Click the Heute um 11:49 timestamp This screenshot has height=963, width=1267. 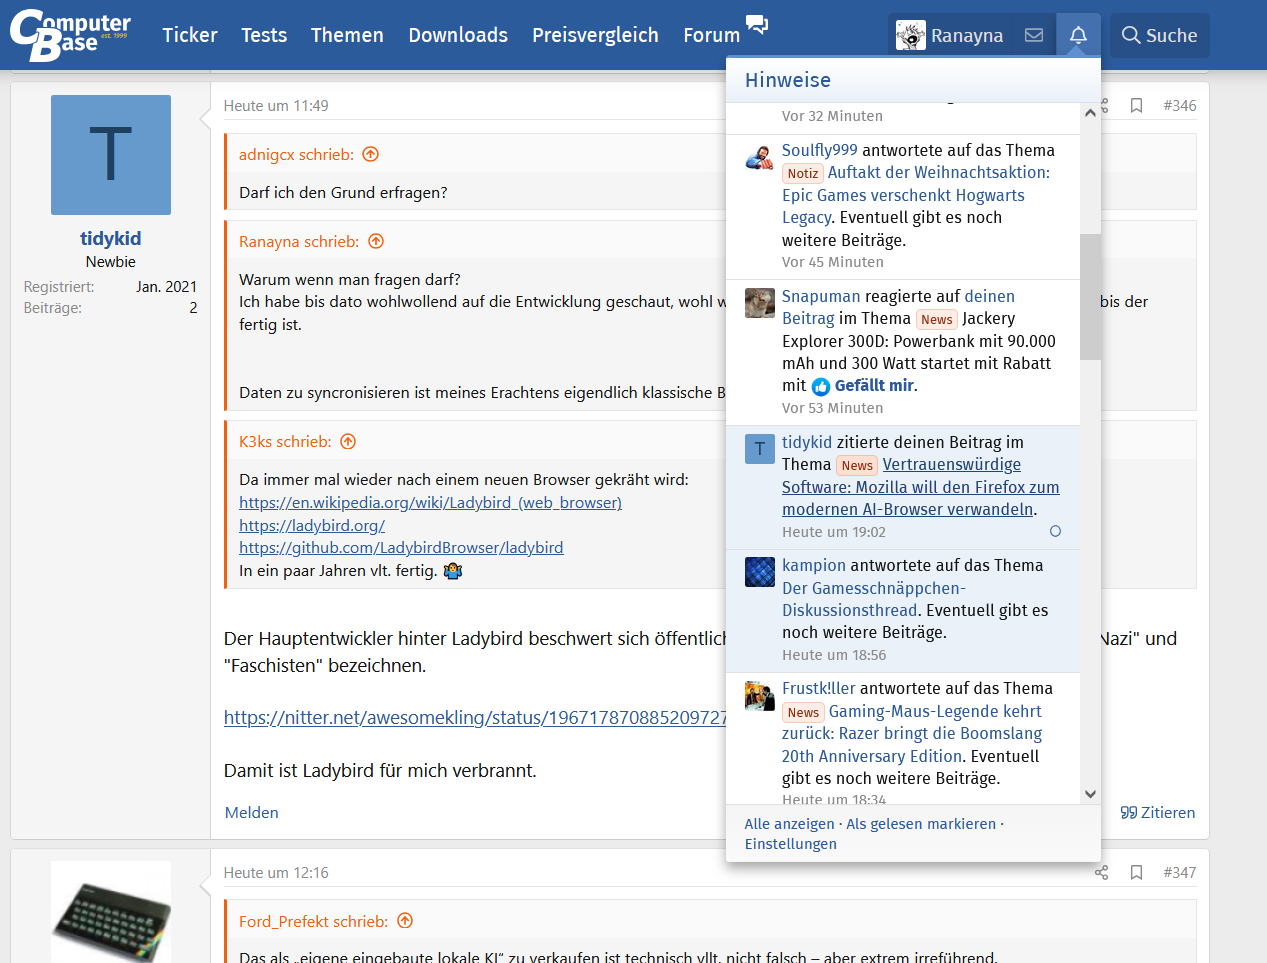(276, 105)
